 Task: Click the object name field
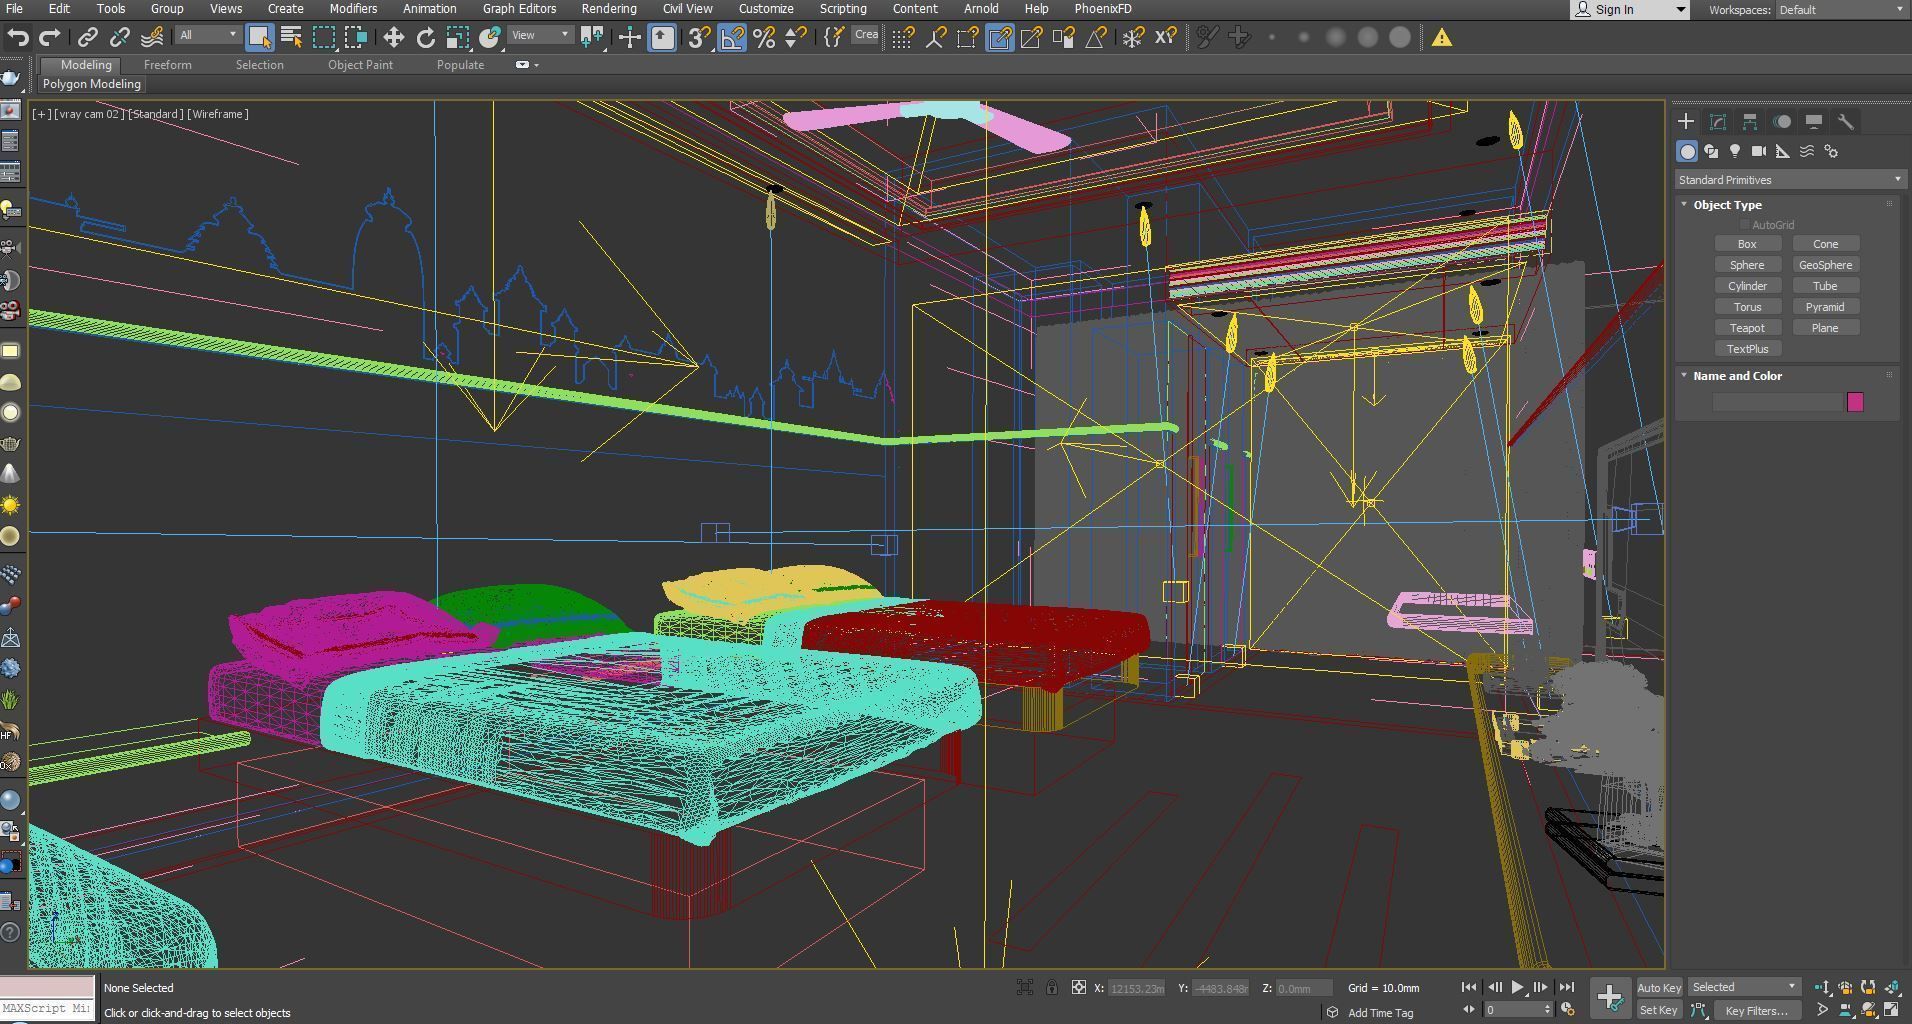coord(1778,402)
